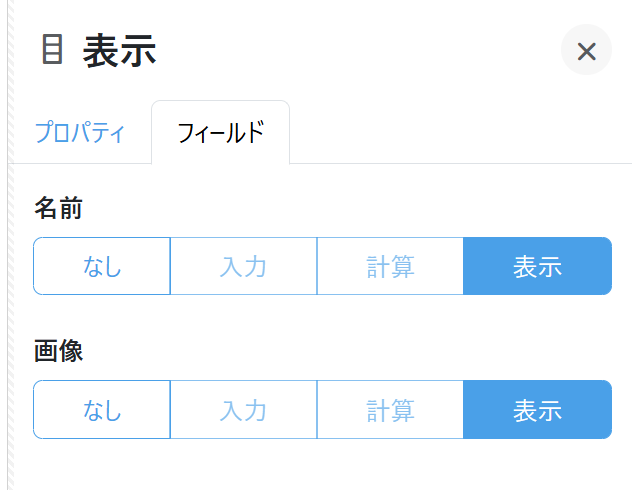The width and height of the screenshot is (632, 490).
Task: Switch to the プロパティ tab
Action: coord(80,132)
